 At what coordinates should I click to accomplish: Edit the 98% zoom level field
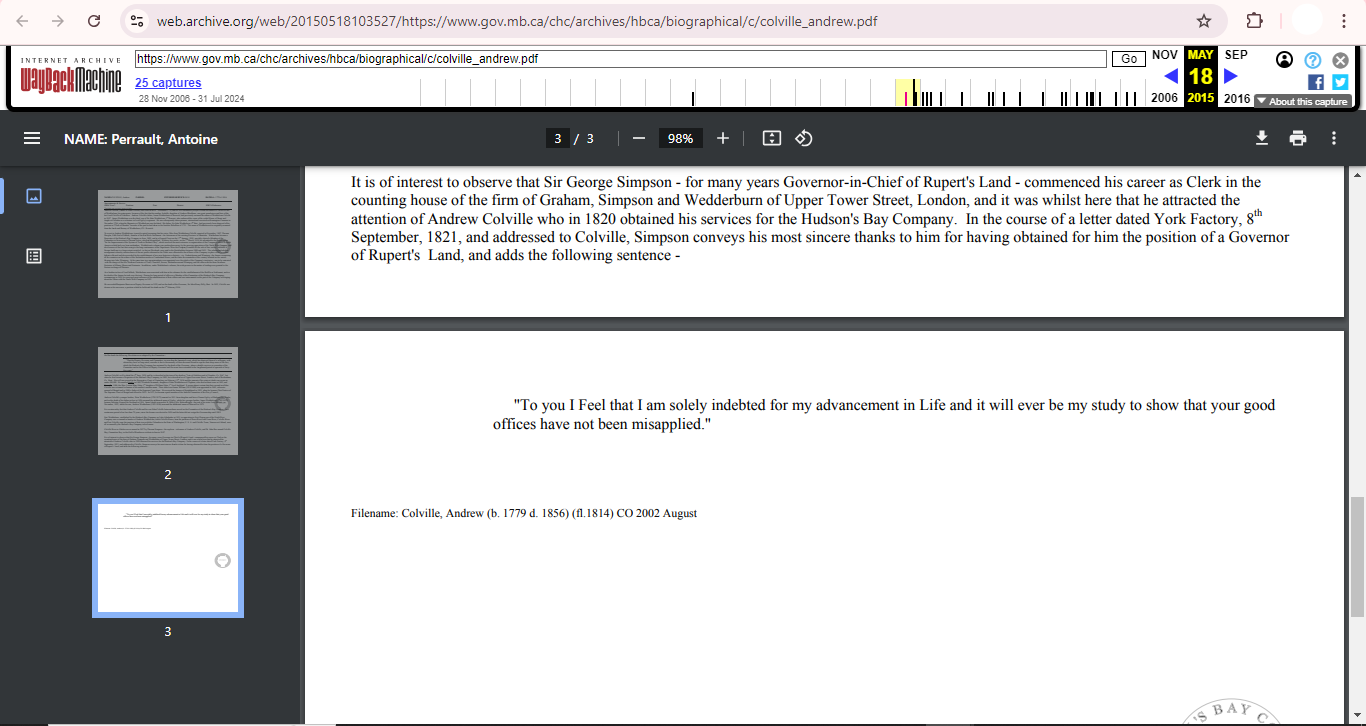(681, 138)
